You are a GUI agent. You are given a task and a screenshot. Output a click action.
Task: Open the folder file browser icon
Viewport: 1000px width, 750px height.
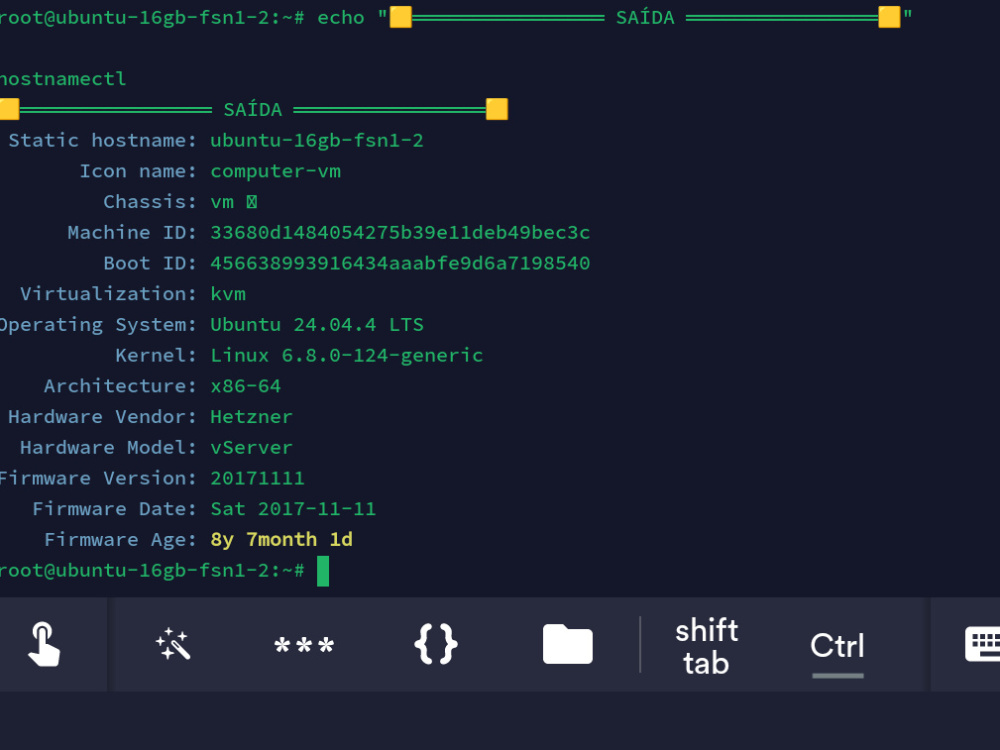pos(568,644)
